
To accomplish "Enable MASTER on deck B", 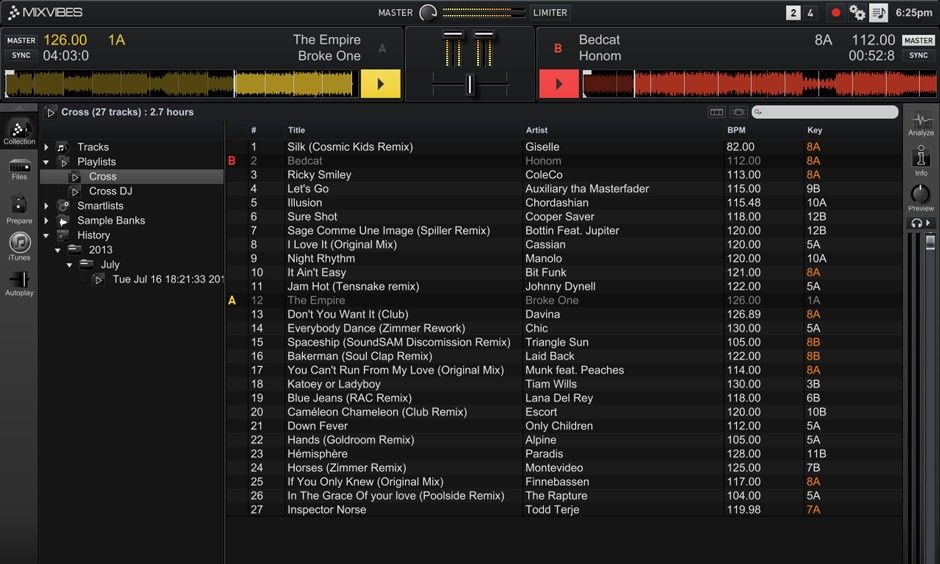I will (919, 41).
